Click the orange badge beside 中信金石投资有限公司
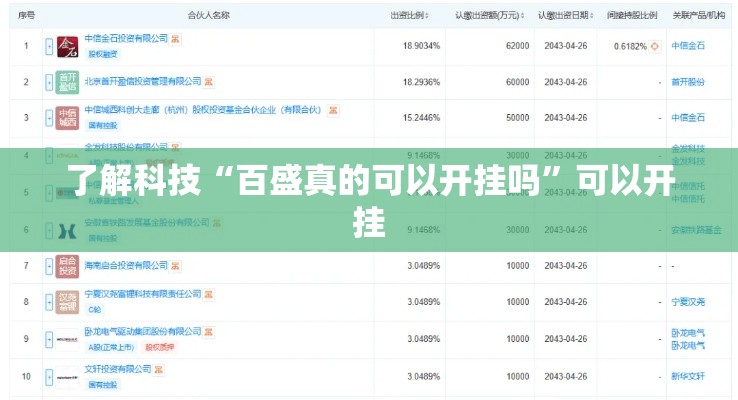The width and height of the screenshot is (738, 400). [x=175, y=39]
